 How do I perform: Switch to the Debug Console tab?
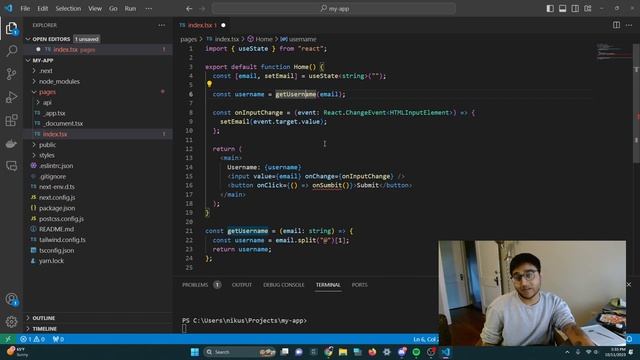tap(284, 285)
